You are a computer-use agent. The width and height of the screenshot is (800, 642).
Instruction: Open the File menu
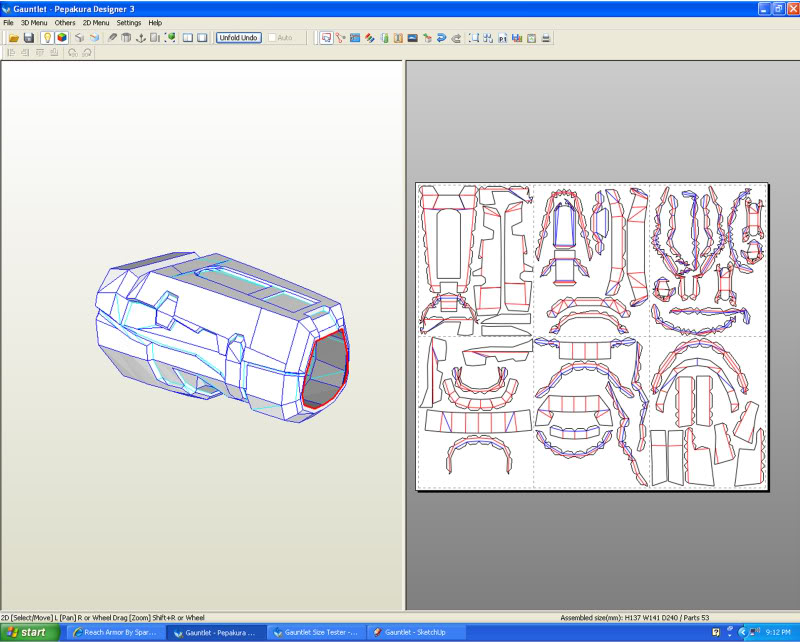[x=8, y=23]
